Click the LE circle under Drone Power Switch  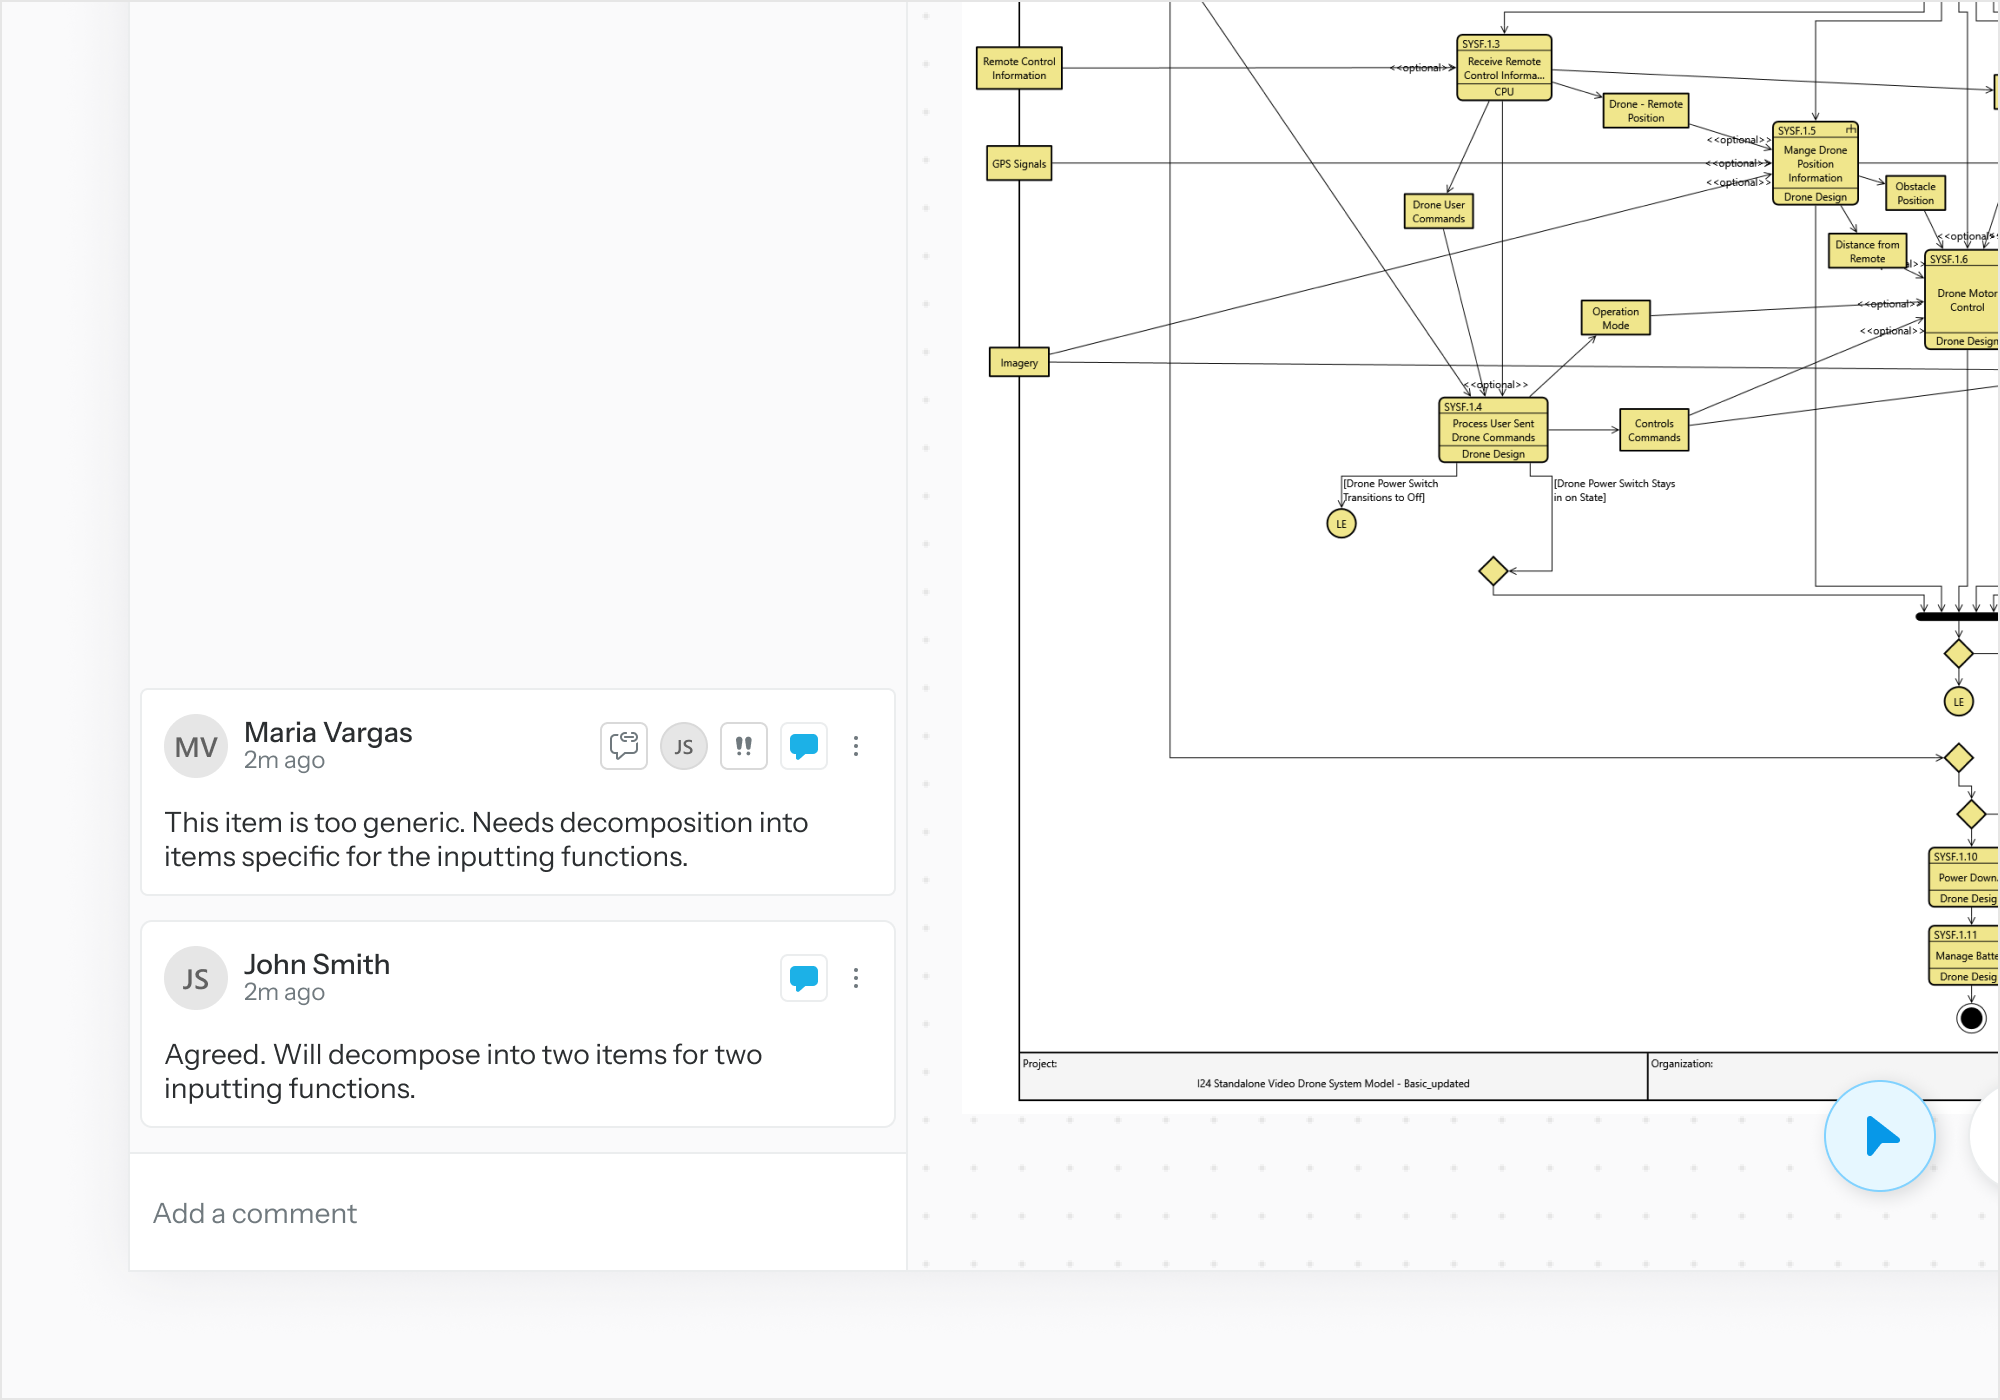(1341, 524)
